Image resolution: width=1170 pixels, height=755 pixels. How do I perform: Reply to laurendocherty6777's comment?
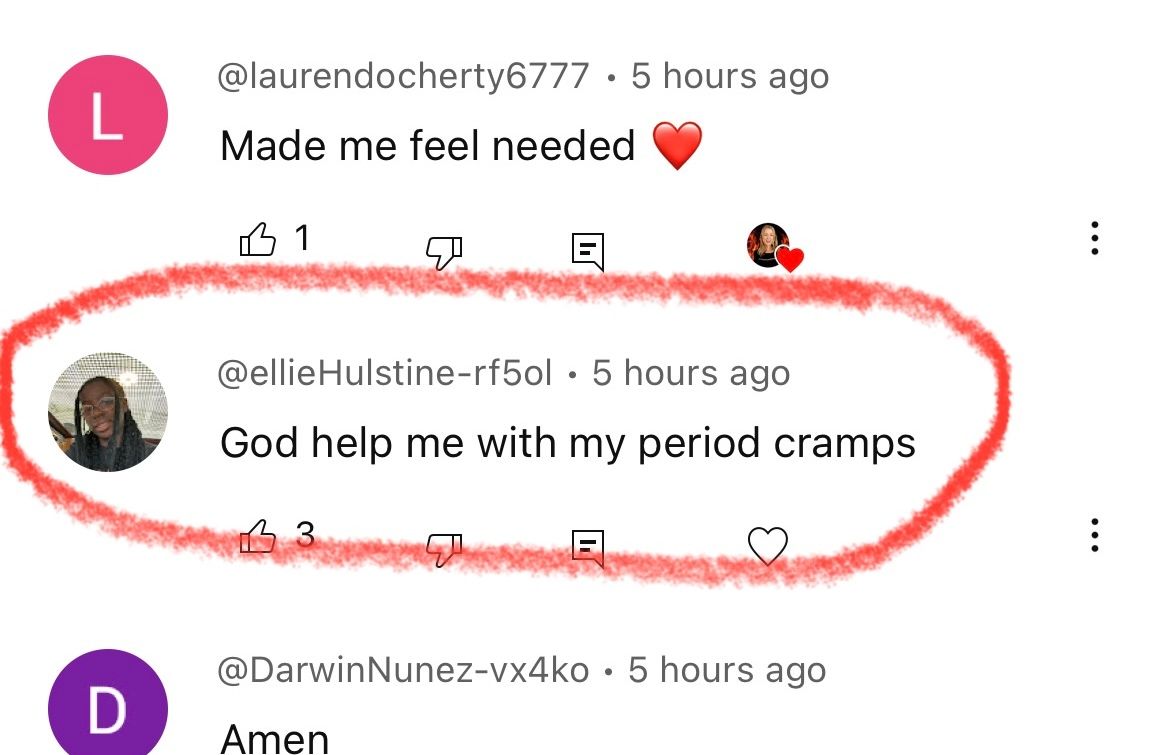pyautogui.click(x=587, y=251)
